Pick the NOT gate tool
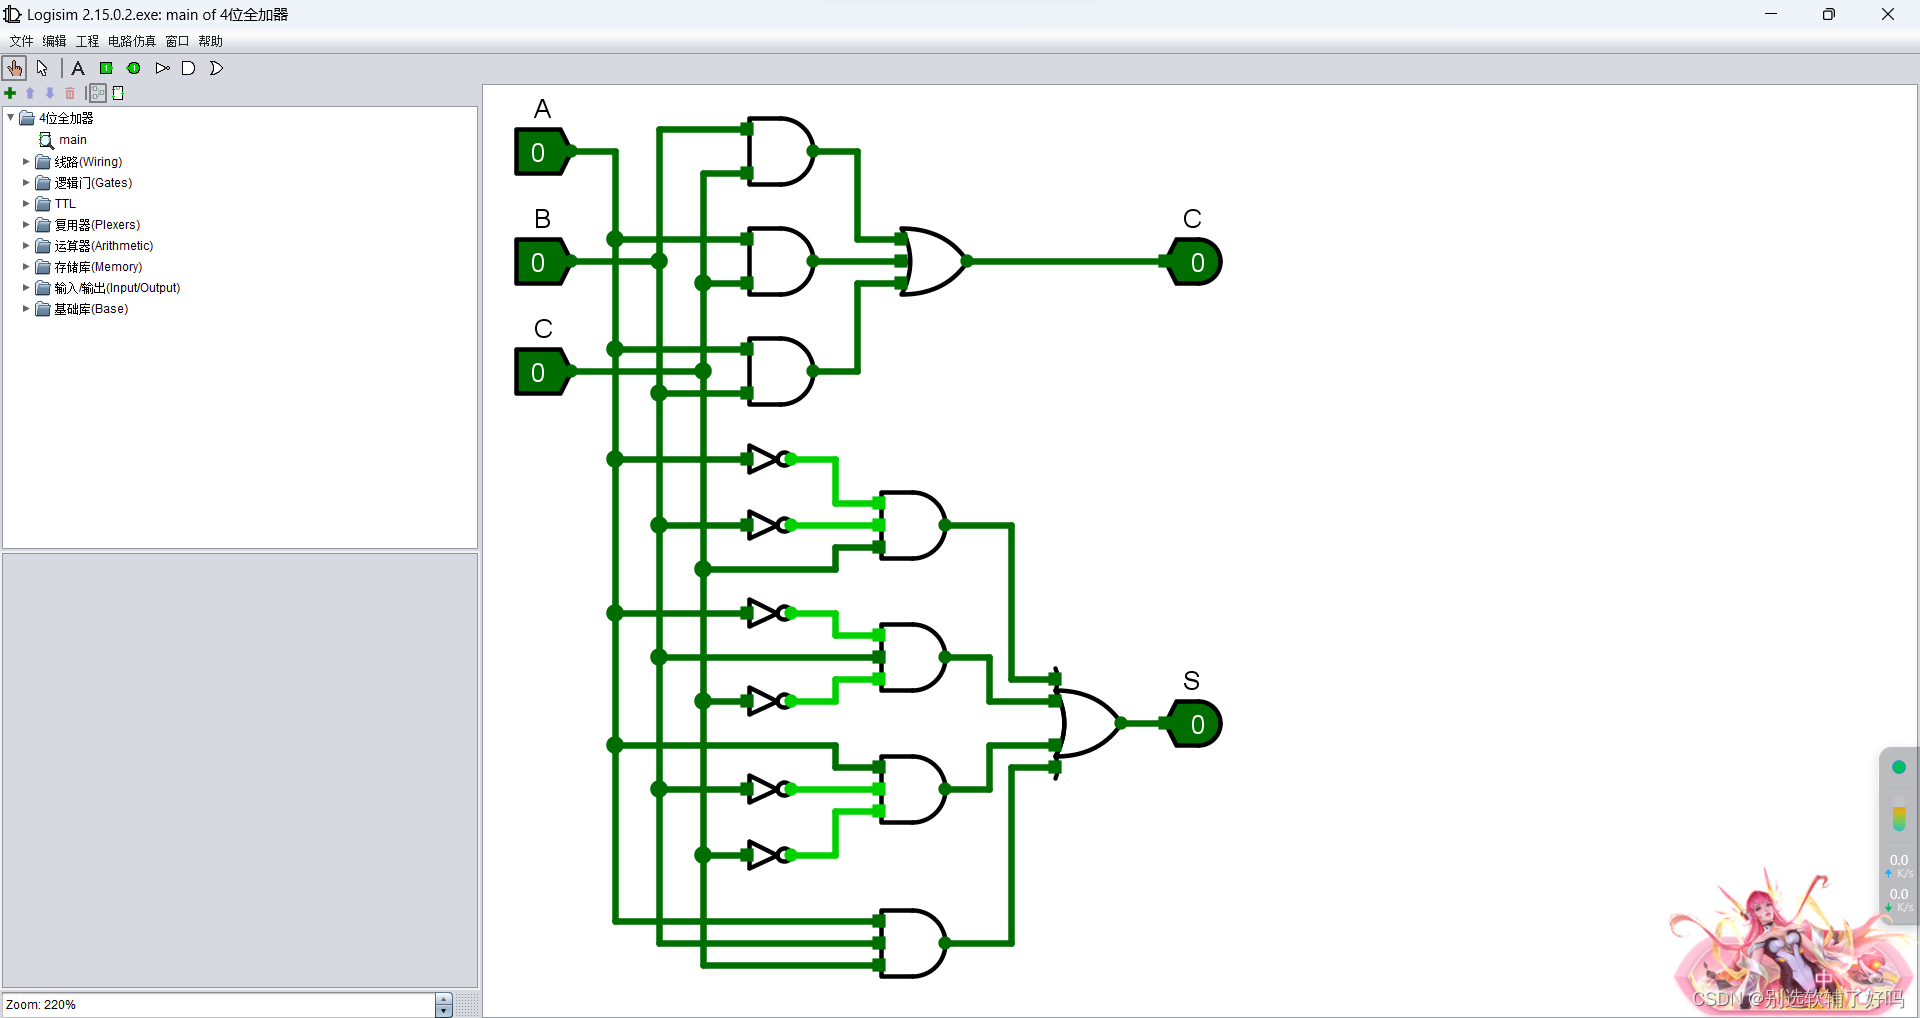 point(162,68)
